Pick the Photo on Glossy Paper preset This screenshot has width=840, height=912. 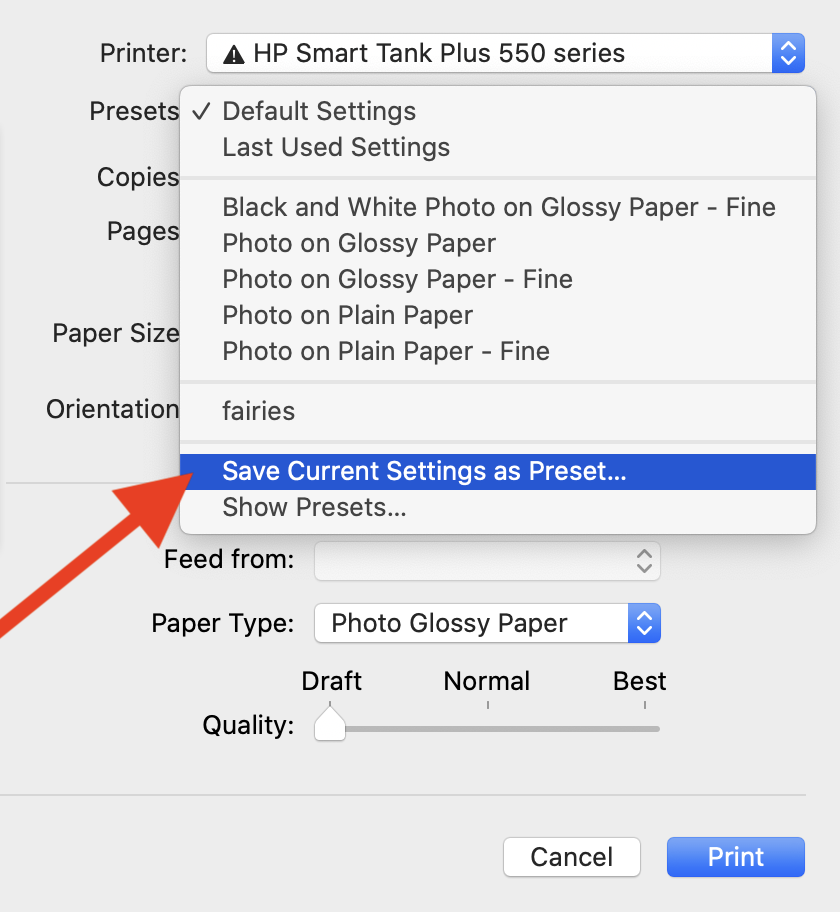(359, 243)
